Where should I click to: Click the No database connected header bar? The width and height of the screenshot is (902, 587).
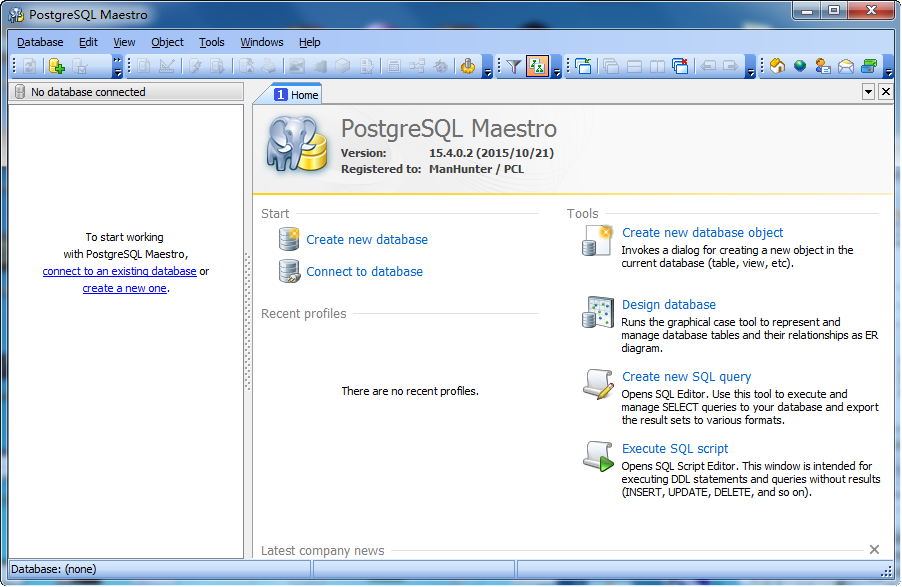click(126, 92)
